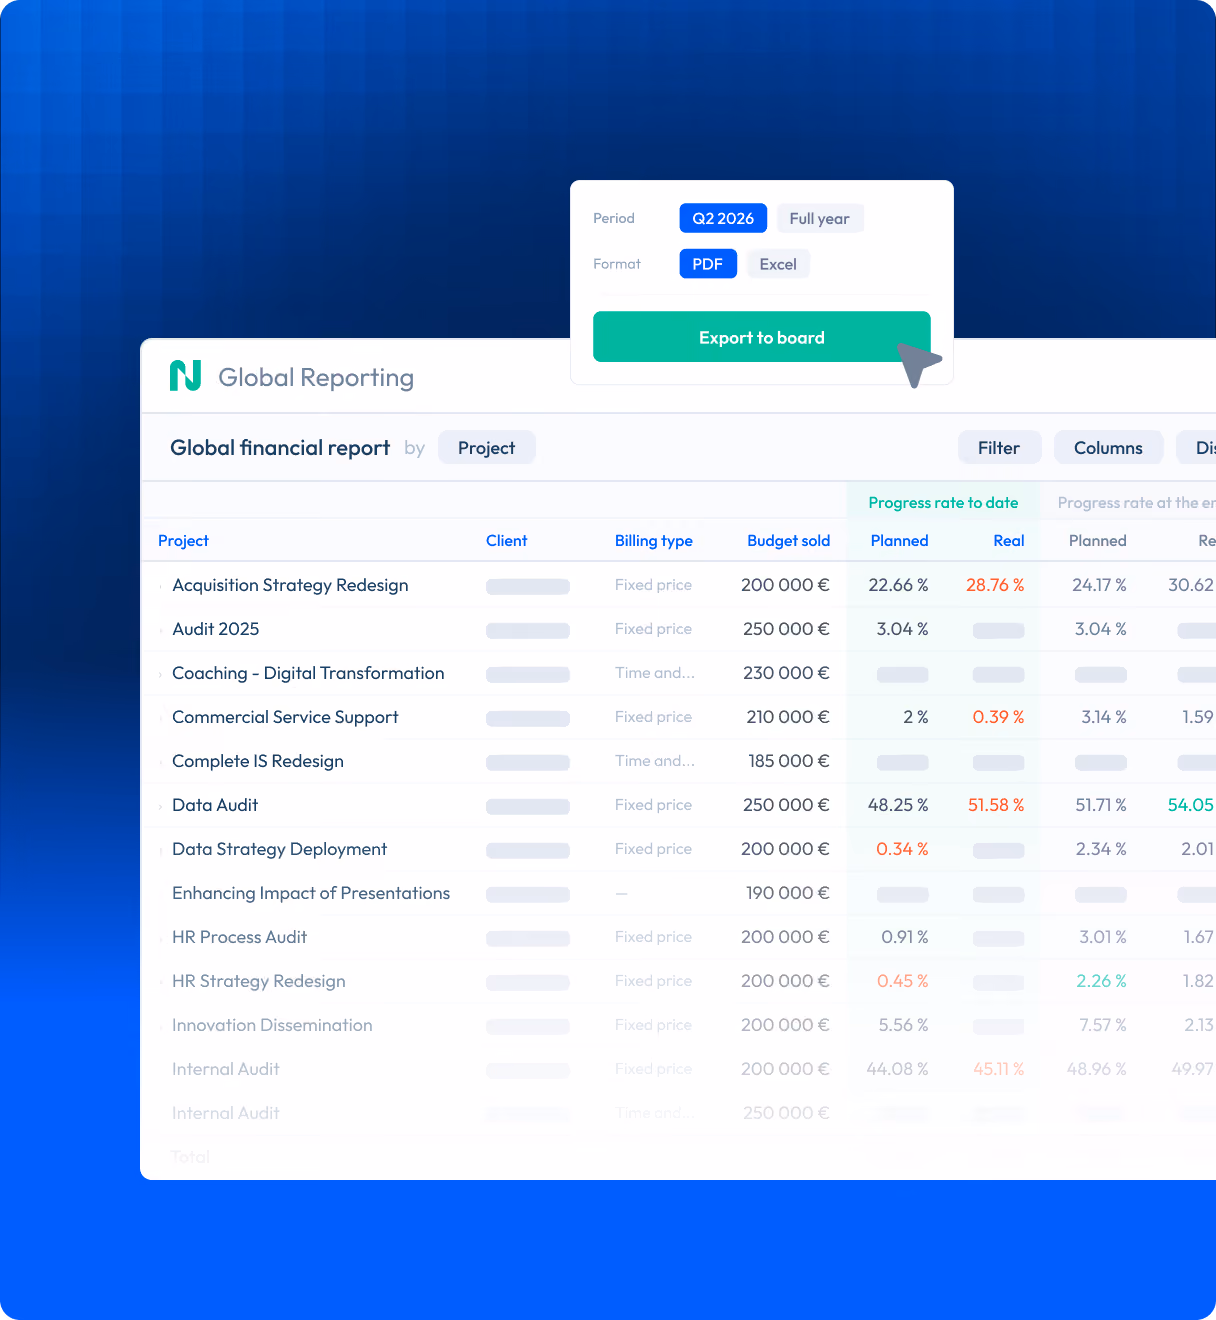This screenshot has width=1216, height=1320.
Task: Click the green 2.26 % value
Action: [x=1101, y=981]
